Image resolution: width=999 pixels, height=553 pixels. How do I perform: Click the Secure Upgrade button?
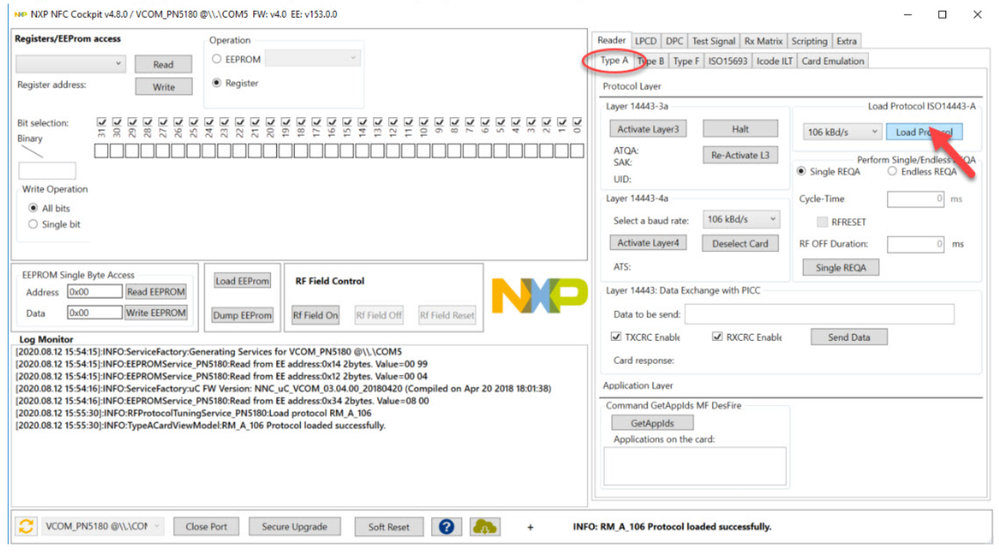pyautogui.click(x=294, y=526)
